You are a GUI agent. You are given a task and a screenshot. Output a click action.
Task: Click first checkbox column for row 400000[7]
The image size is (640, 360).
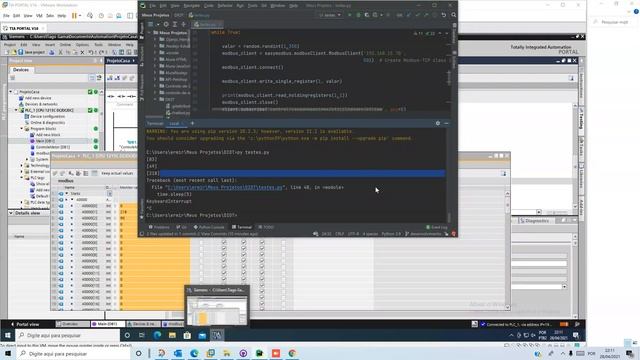[201, 249]
